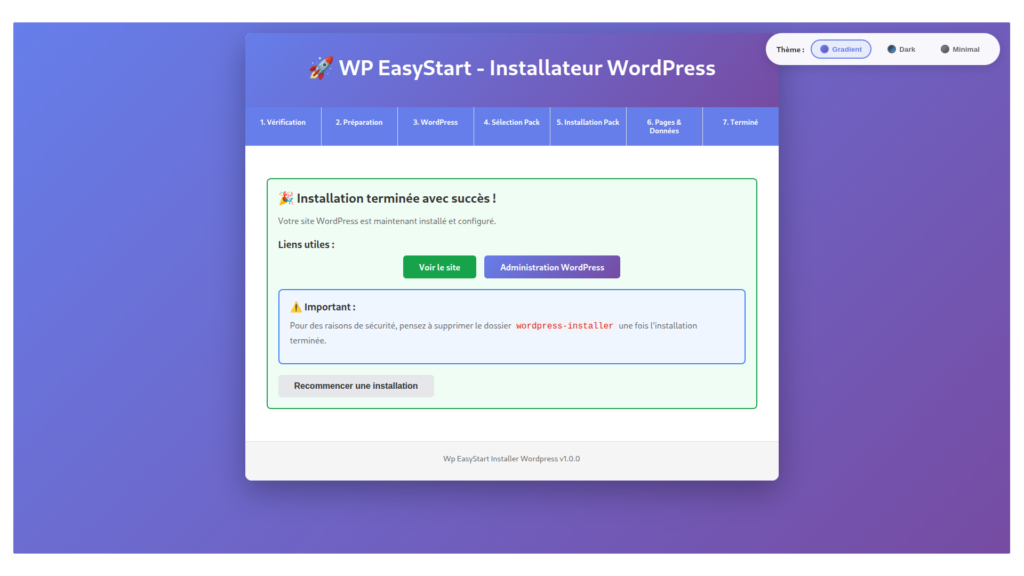The width and height of the screenshot is (1024, 576).
Task: Select the Gradient theme option
Action: click(x=840, y=49)
